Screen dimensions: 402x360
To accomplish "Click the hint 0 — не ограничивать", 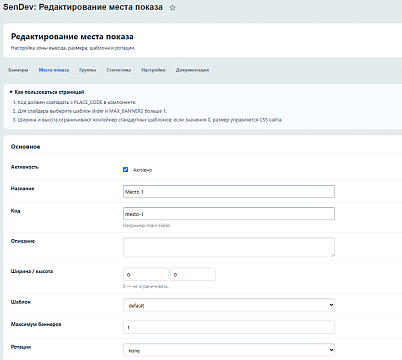I will tap(146, 286).
